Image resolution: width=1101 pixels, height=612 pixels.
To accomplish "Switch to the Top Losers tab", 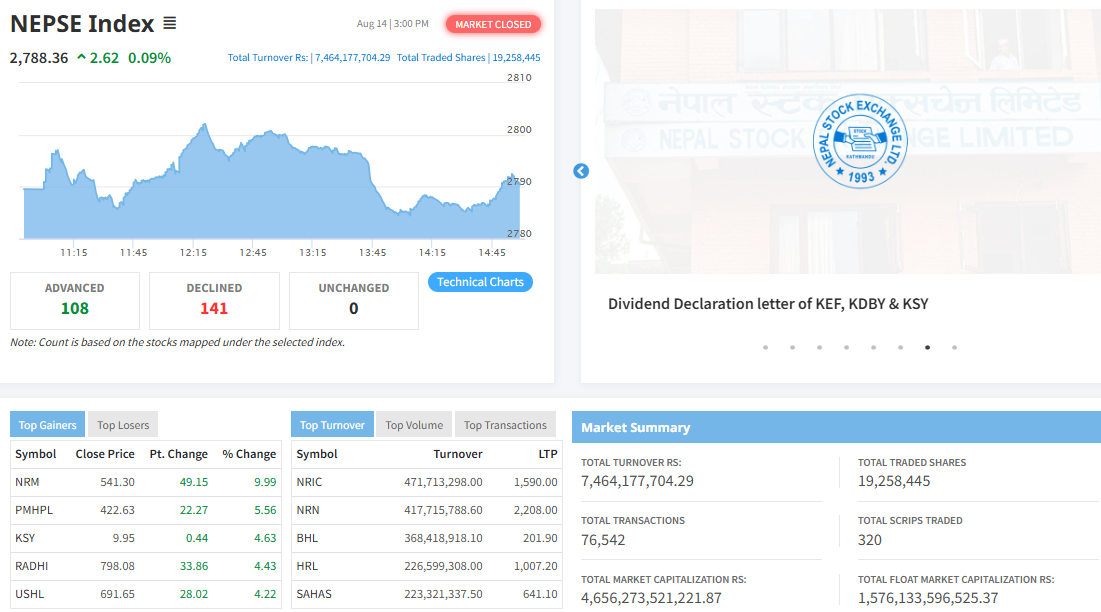I will [123, 425].
